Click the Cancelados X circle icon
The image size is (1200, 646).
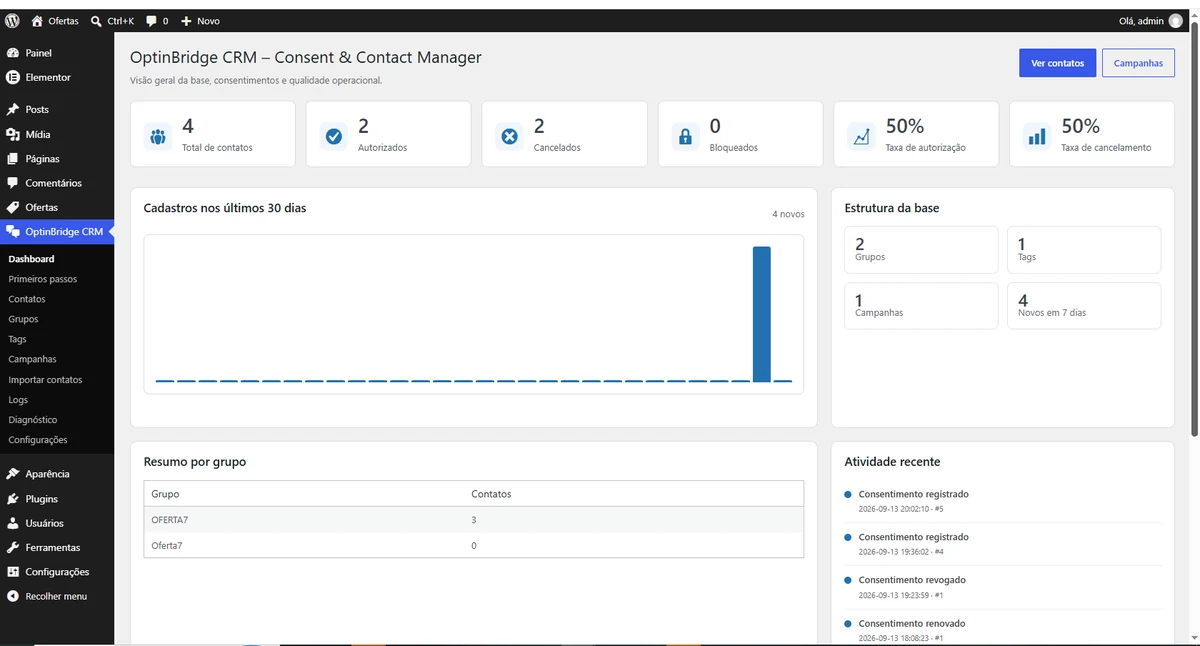510,136
